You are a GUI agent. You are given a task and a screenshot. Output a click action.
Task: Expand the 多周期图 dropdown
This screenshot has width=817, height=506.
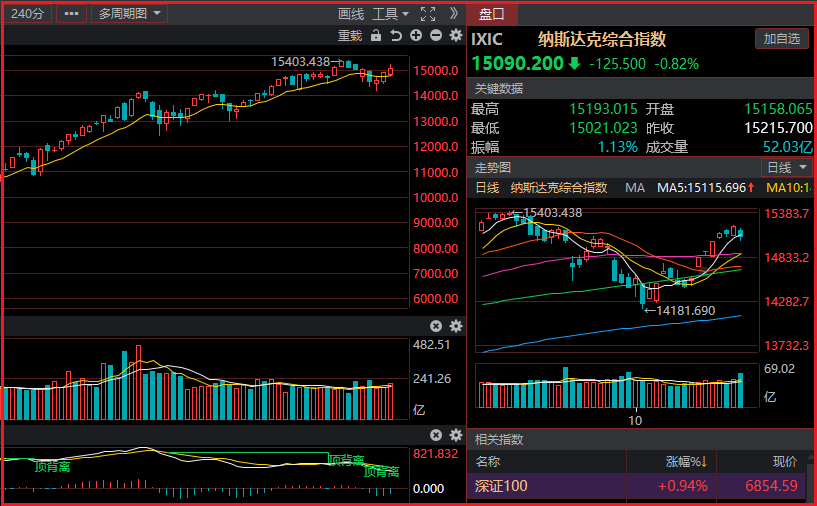[x=129, y=14]
